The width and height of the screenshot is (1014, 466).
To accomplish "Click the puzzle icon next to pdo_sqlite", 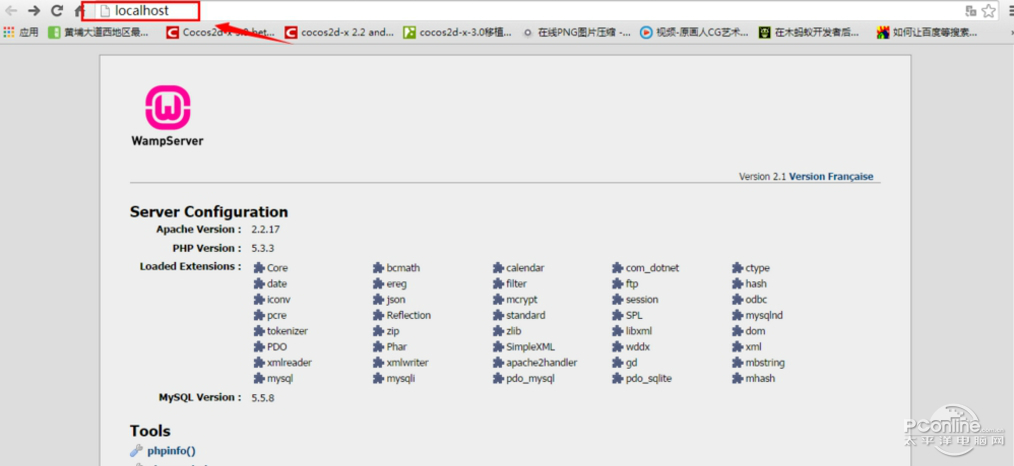I will pyautogui.click(x=618, y=379).
